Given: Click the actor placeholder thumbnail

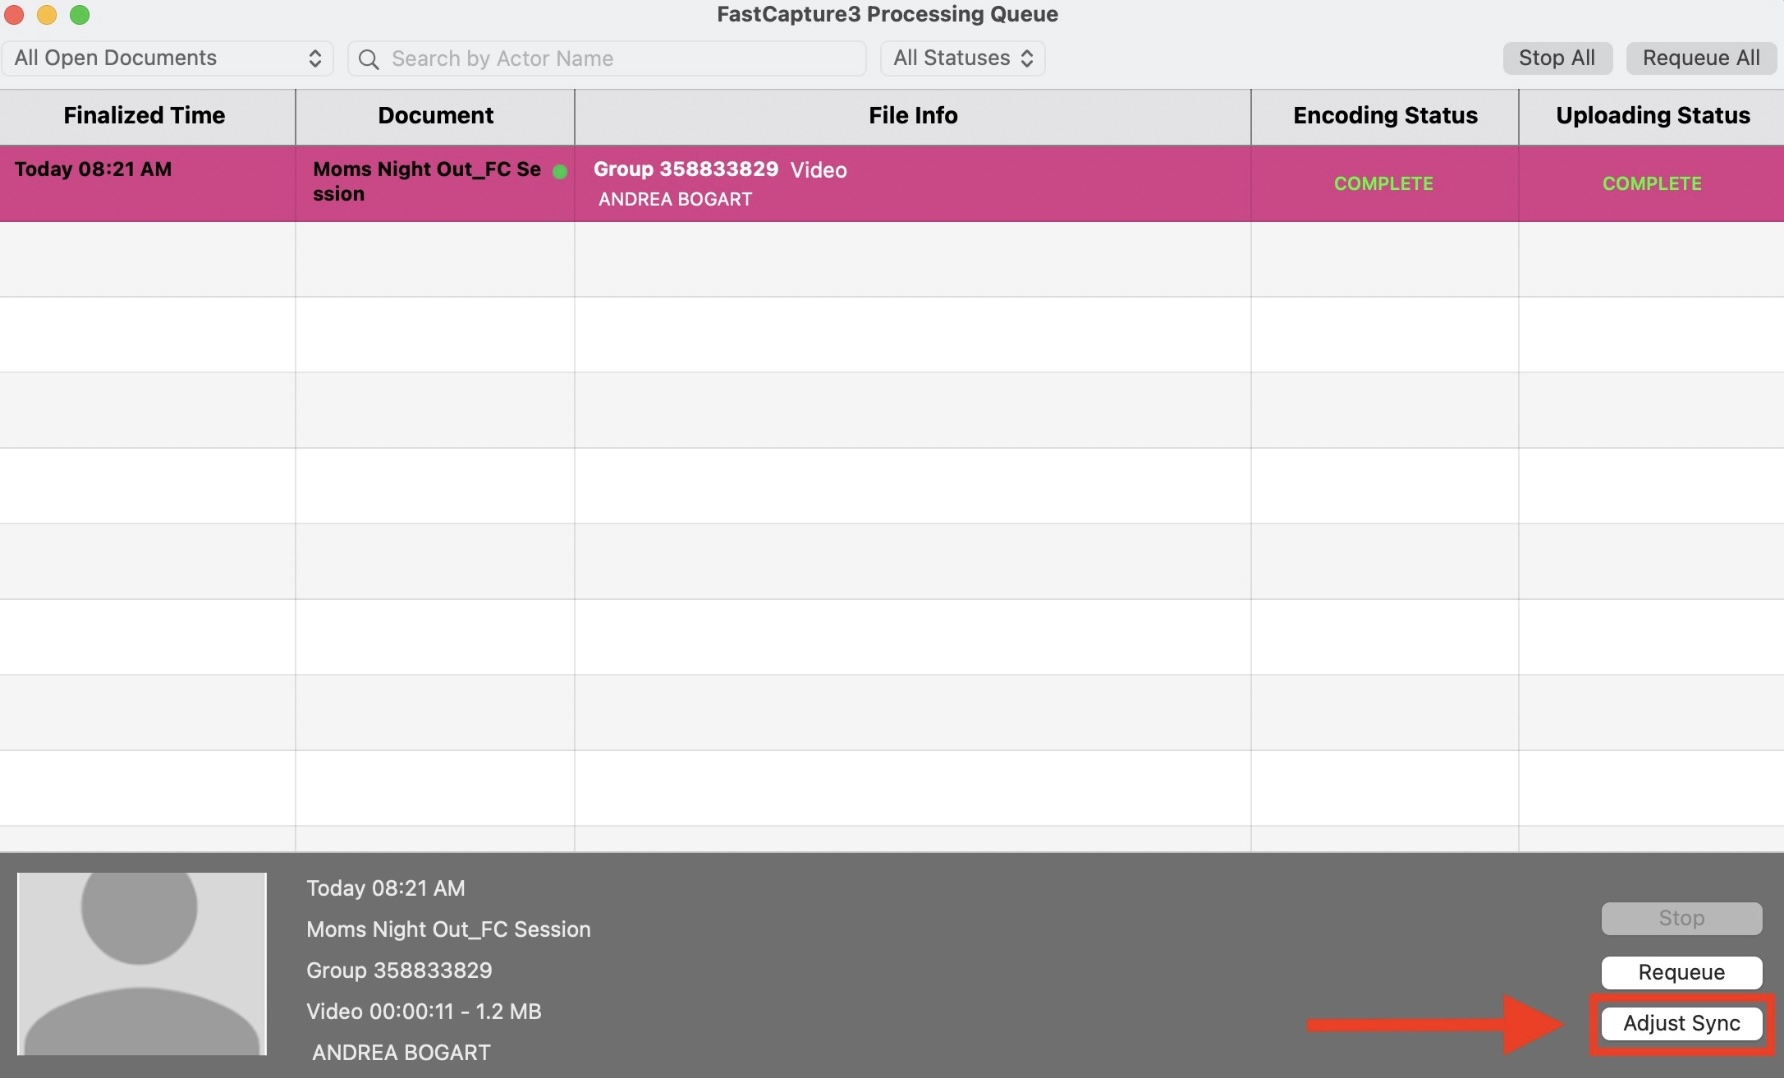Looking at the screenshot, I should pyautogui.click(x=142, y=963).
